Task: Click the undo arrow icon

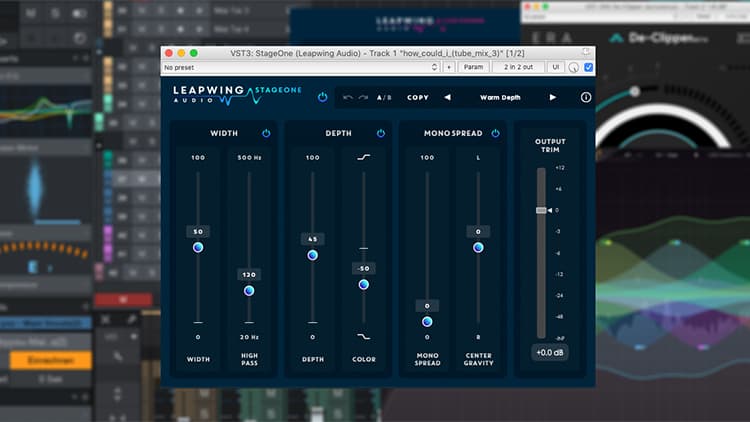Action: click(348, 98)
